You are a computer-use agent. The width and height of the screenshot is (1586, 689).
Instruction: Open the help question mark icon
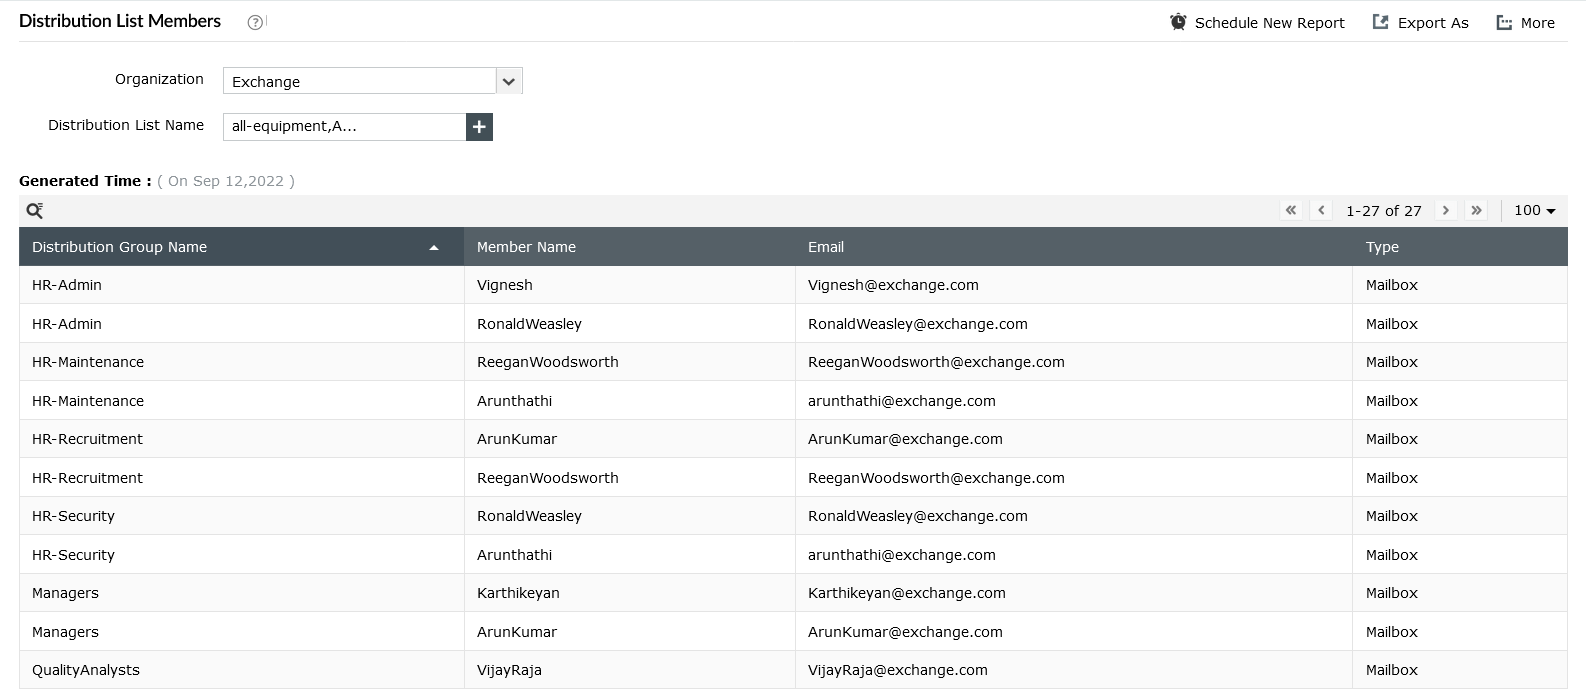pyautogui.click(x=255, y=22)
